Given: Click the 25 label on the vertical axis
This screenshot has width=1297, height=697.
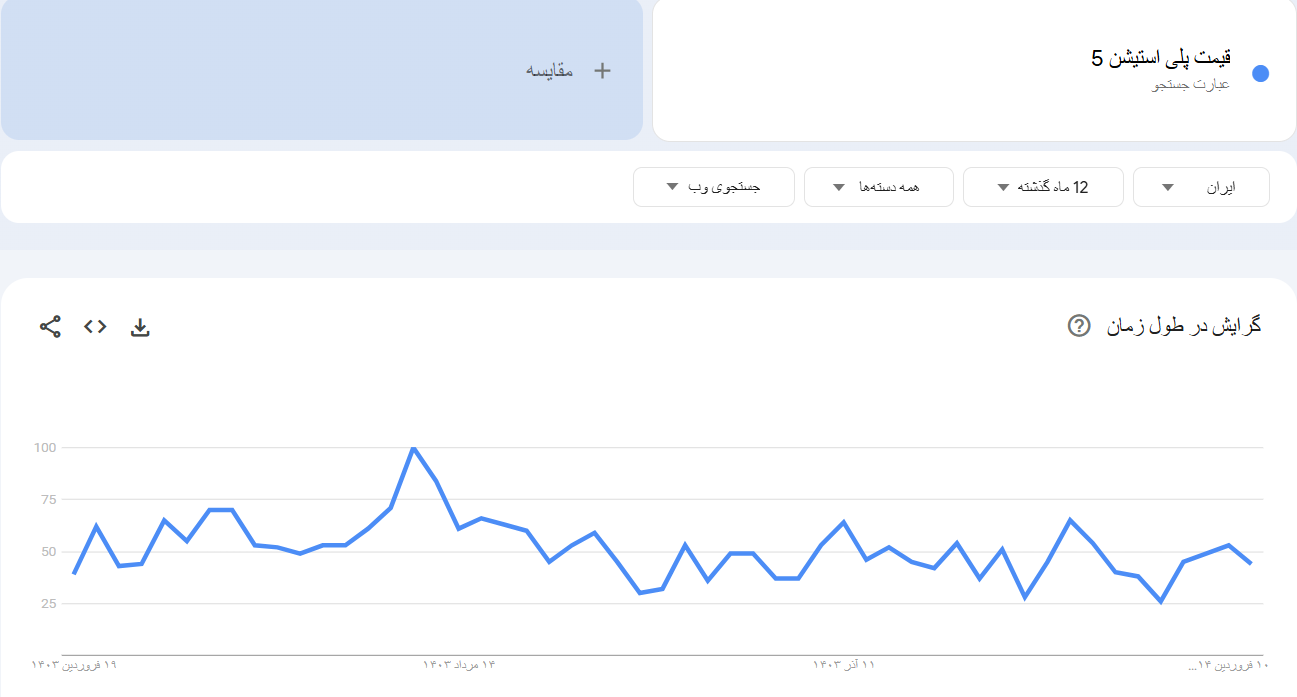Looking at the screenshot, I should [48, 604].
